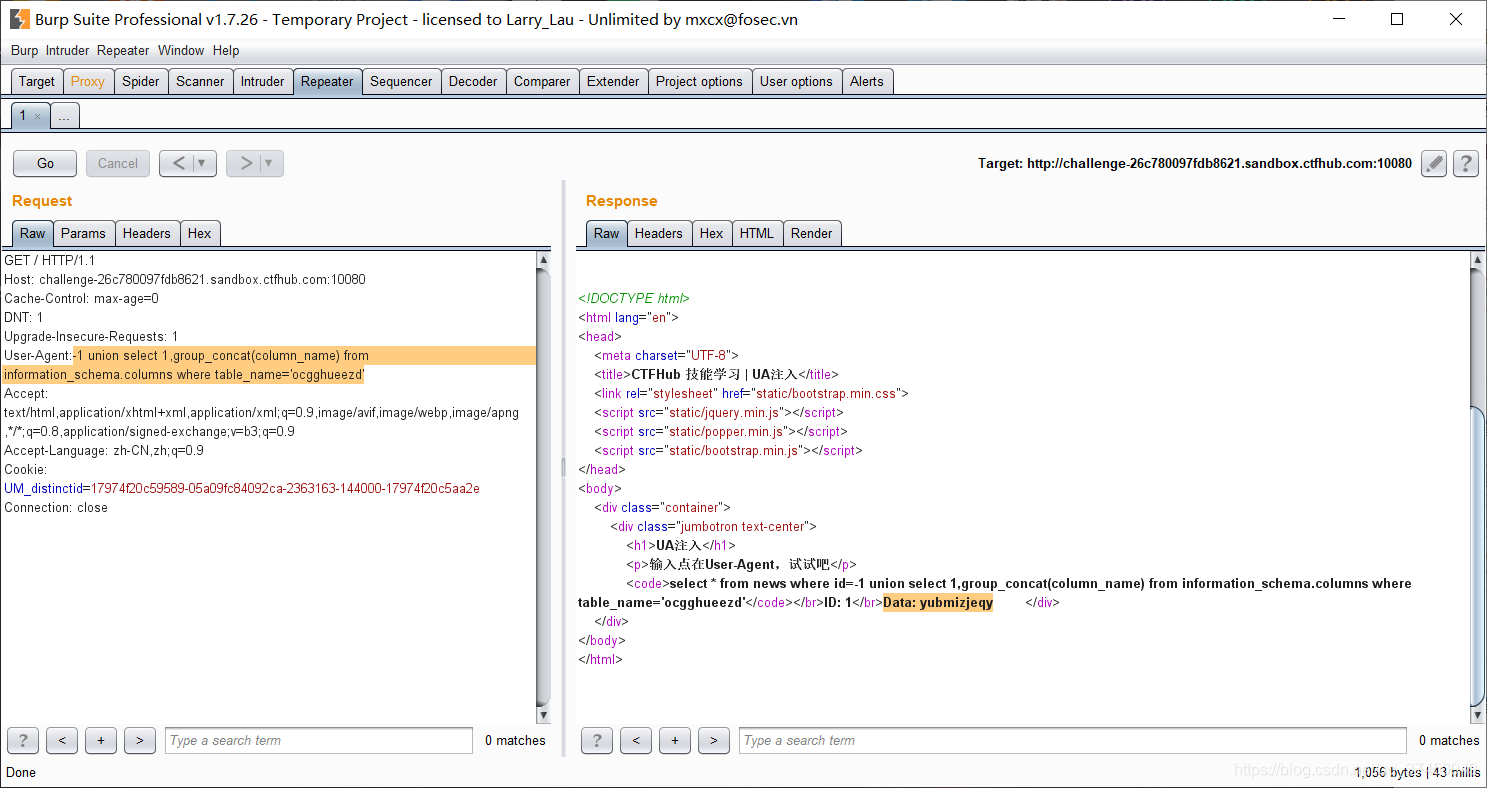1487x788 pixels.
Task: Select request Raw view tab
Action: [x=33, y=233]
